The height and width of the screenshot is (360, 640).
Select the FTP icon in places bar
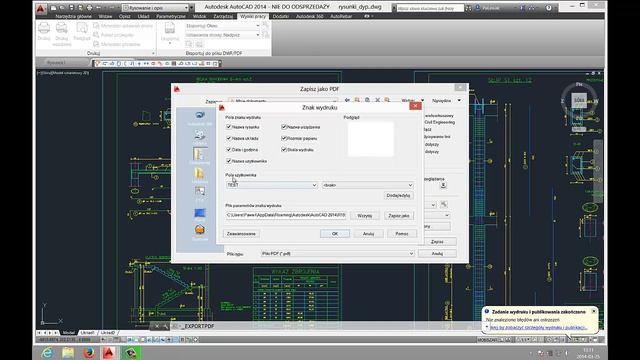tap(200, 191)
